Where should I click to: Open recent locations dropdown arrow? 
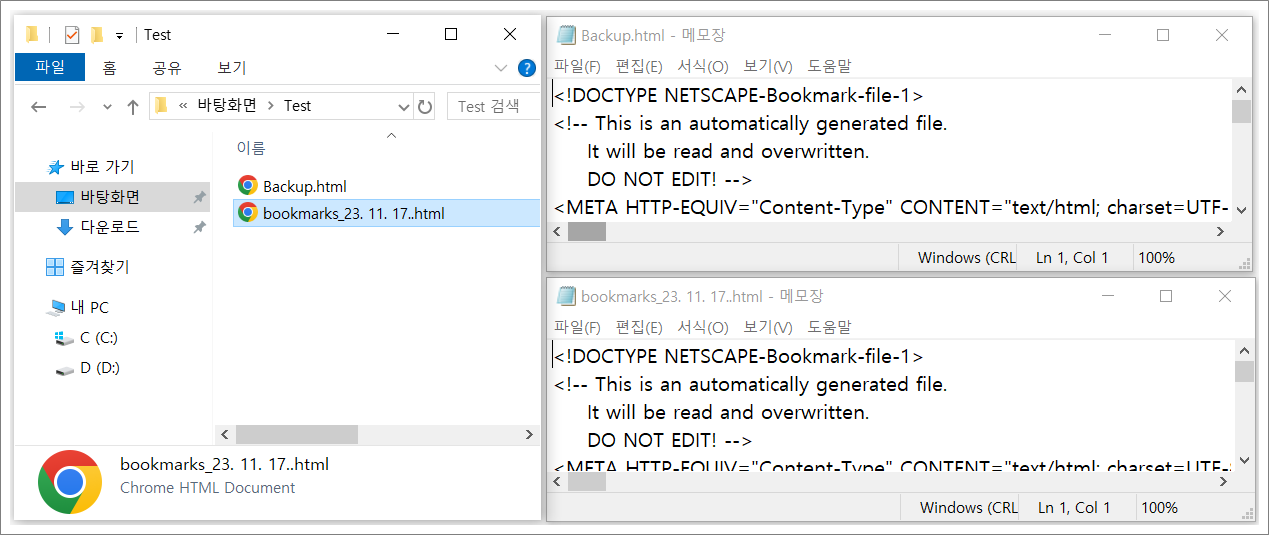[x=108, y=108]
